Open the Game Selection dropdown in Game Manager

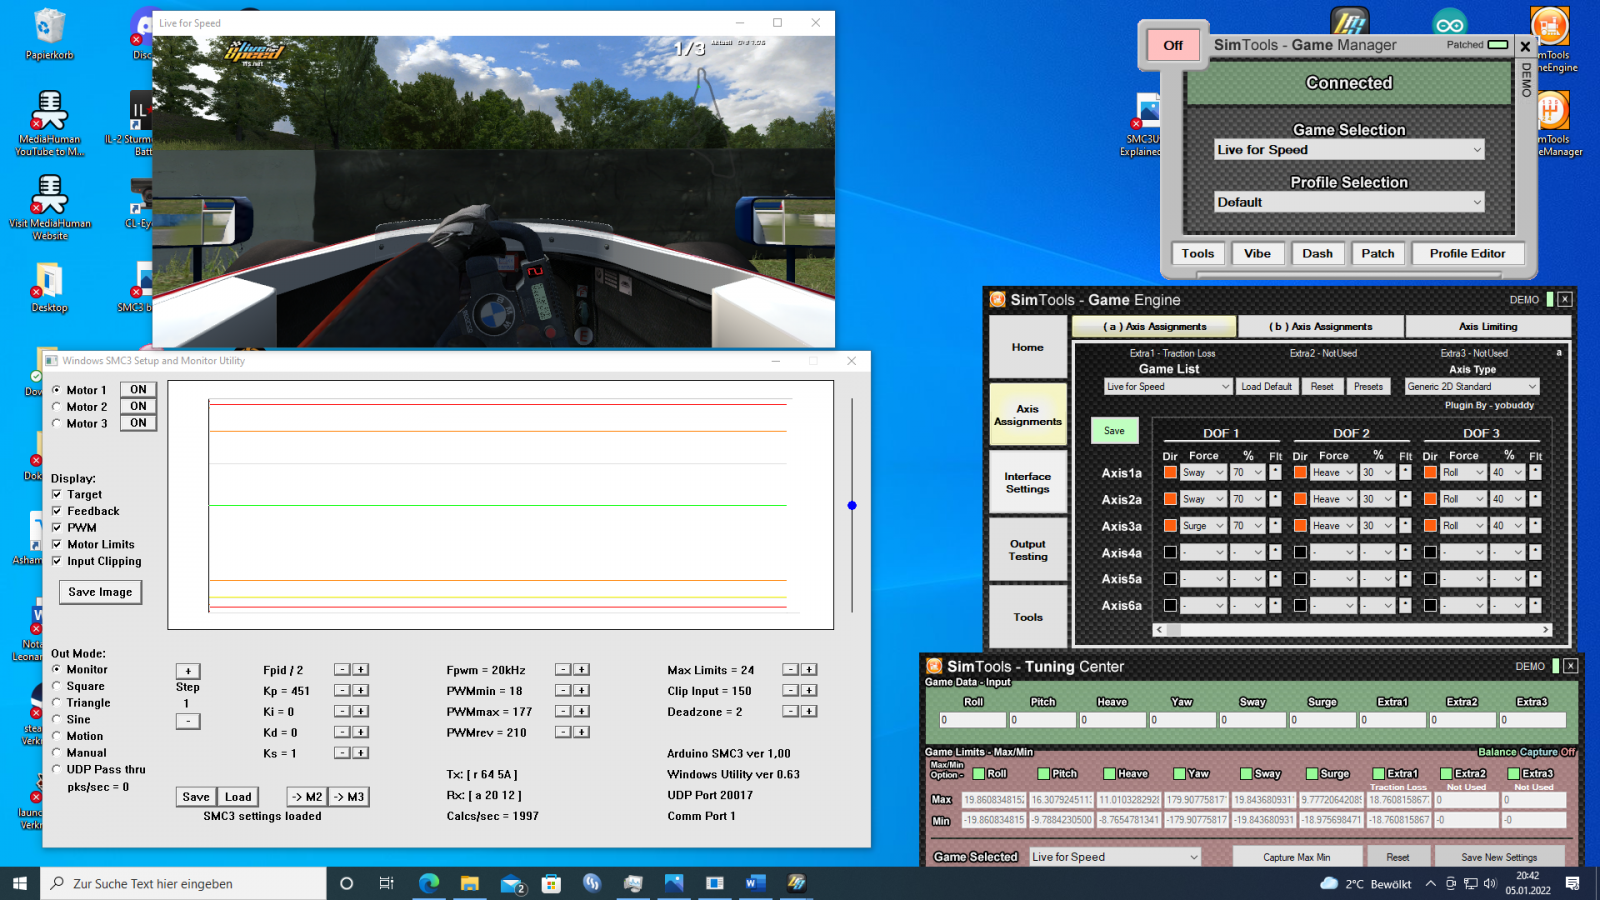(x=1349, y=149)
